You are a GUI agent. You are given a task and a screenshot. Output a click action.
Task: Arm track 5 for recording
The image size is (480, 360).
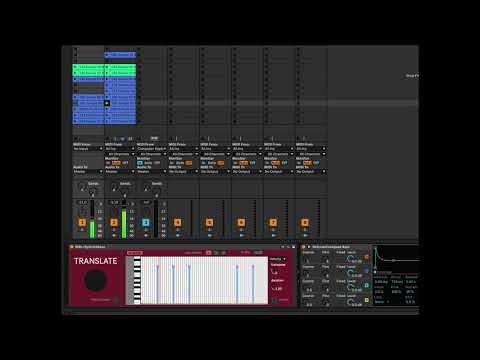pyautogui.click(x=209, y=235)
